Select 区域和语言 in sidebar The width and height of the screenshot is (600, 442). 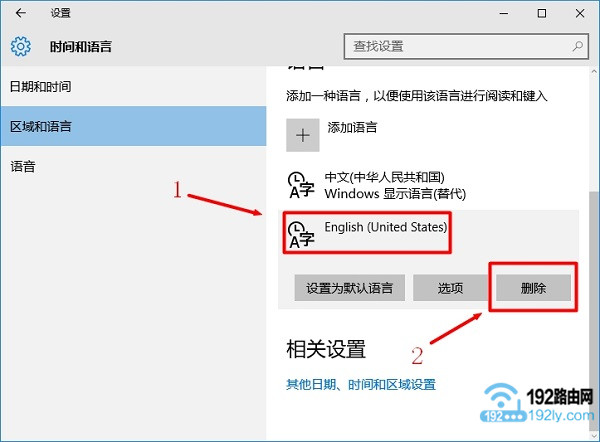pos(134,126)
